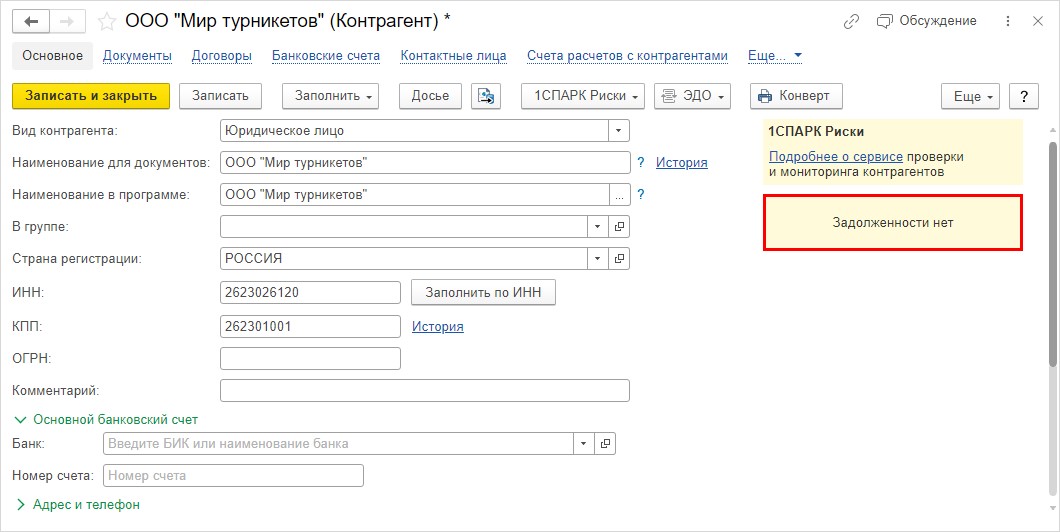Click the back navigation arrow
Image resolution: width=1060 pixels, height=532 pixels.
pos(30,22)
